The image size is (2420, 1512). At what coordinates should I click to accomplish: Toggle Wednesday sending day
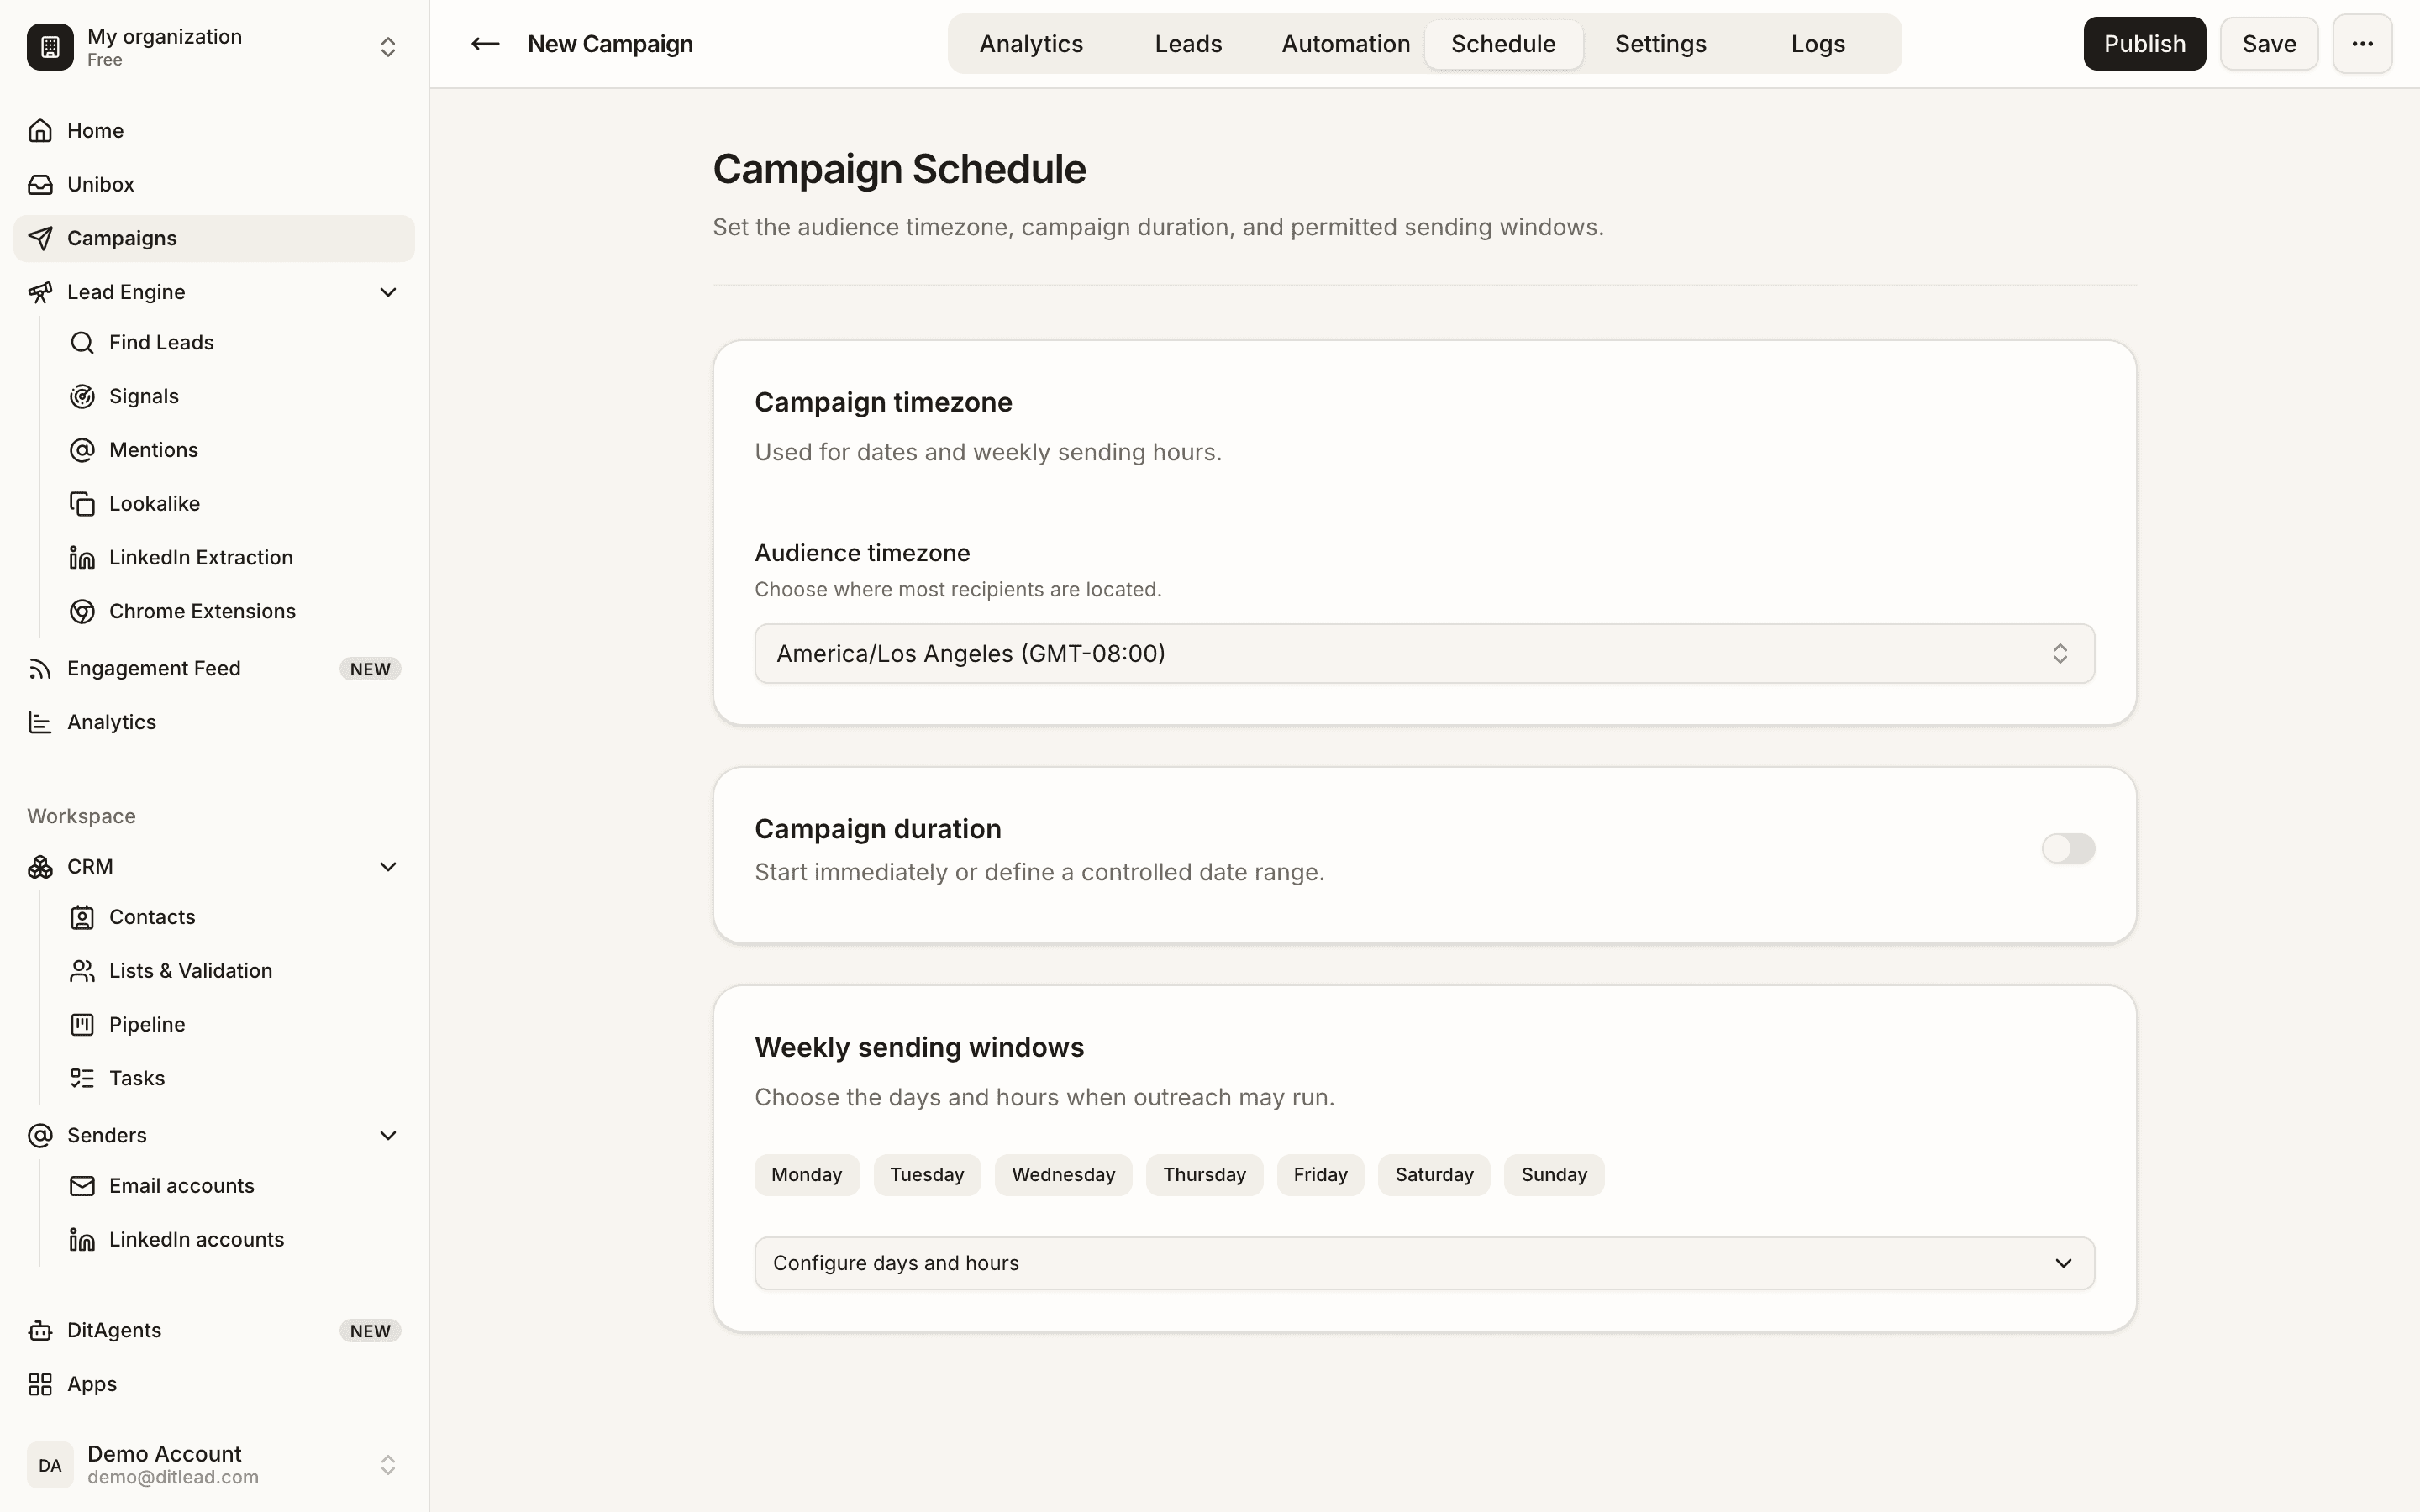[1063, 1175]
